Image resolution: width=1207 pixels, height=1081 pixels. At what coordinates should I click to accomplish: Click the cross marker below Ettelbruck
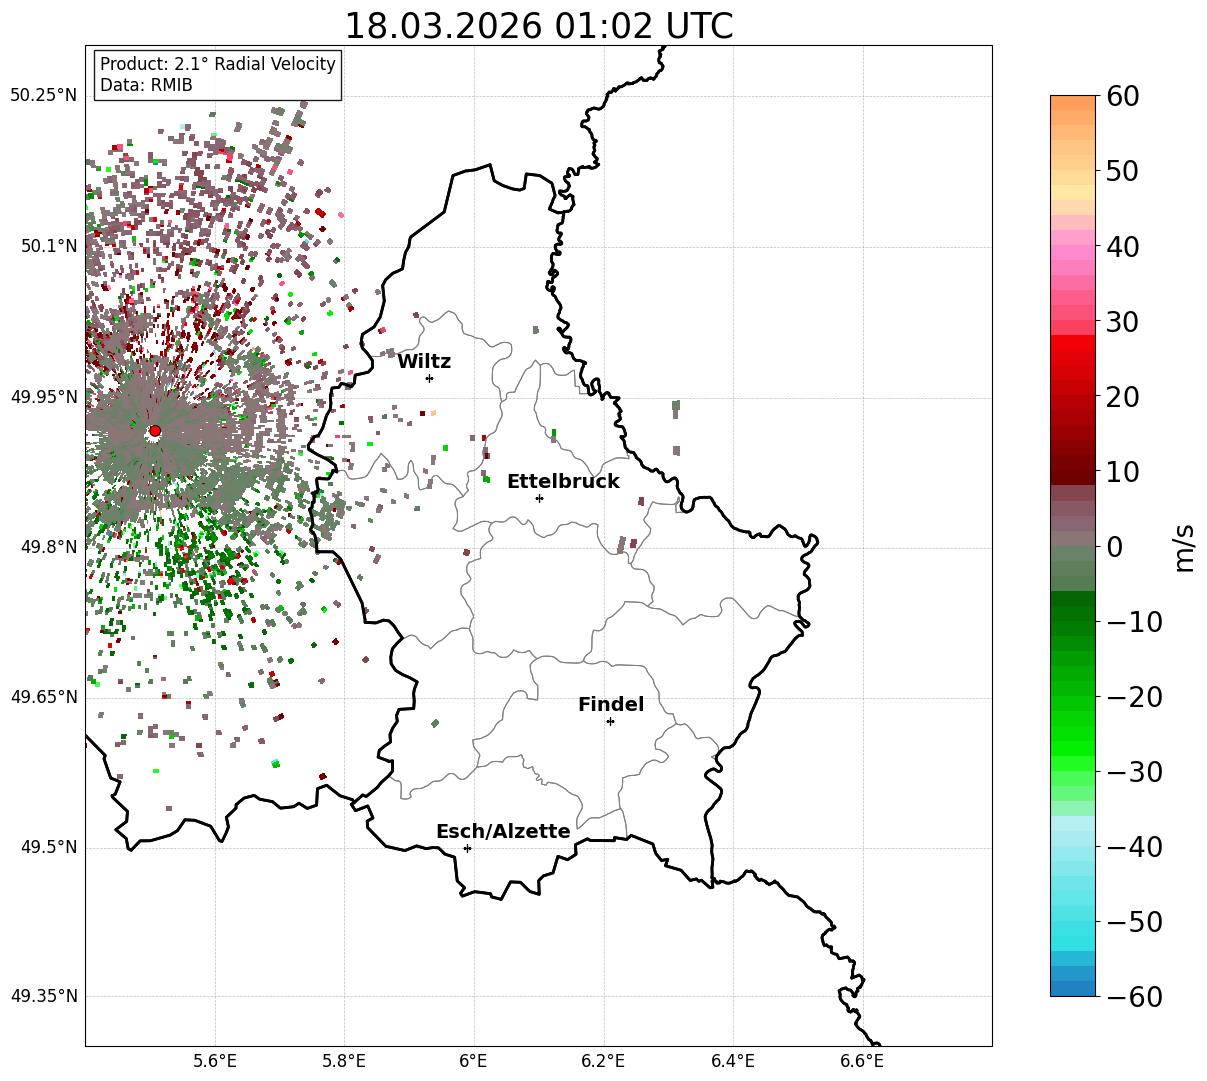(x=539, y=498)
